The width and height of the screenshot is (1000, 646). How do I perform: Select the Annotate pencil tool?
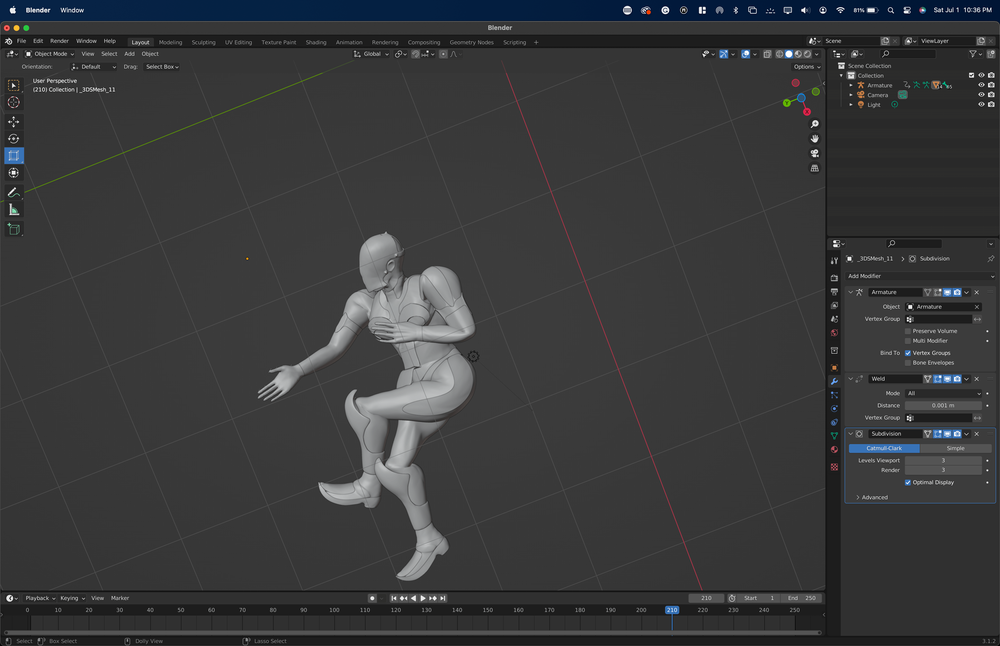pyautogui.click(x=13, y=192)
